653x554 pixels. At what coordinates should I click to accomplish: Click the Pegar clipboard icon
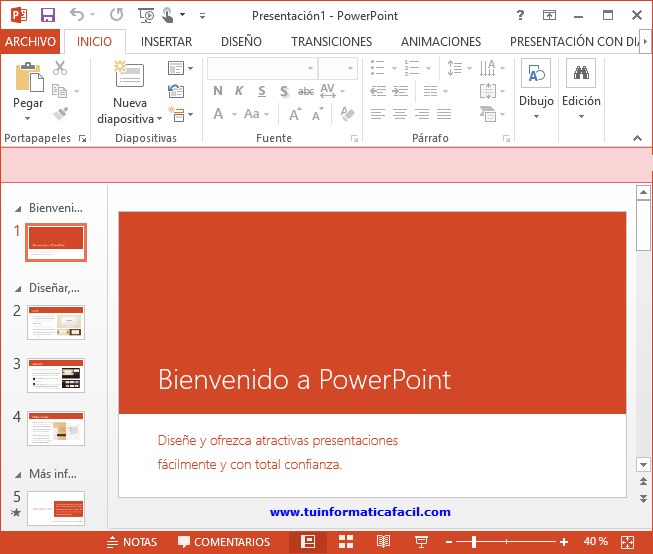[28, 77]
